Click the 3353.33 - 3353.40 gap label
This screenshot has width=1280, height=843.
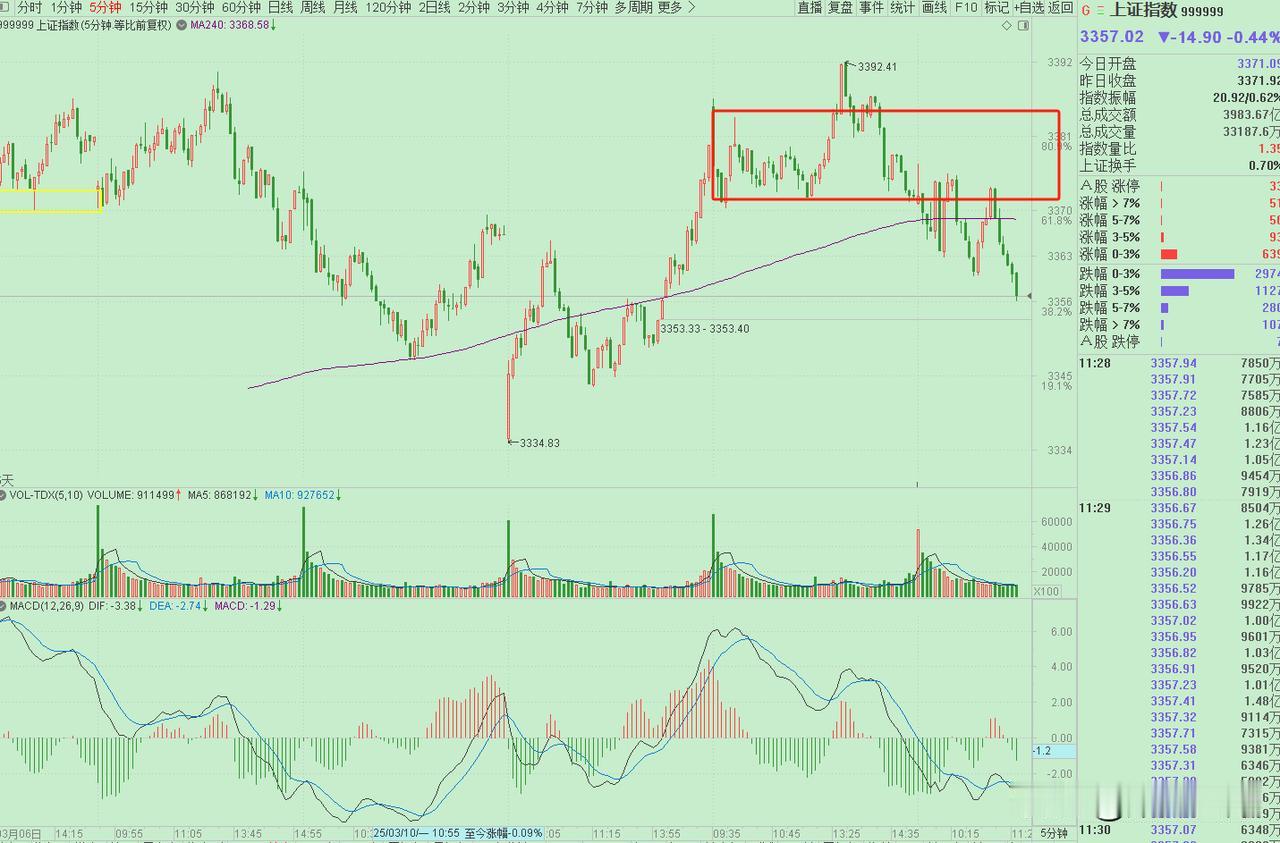704,328
